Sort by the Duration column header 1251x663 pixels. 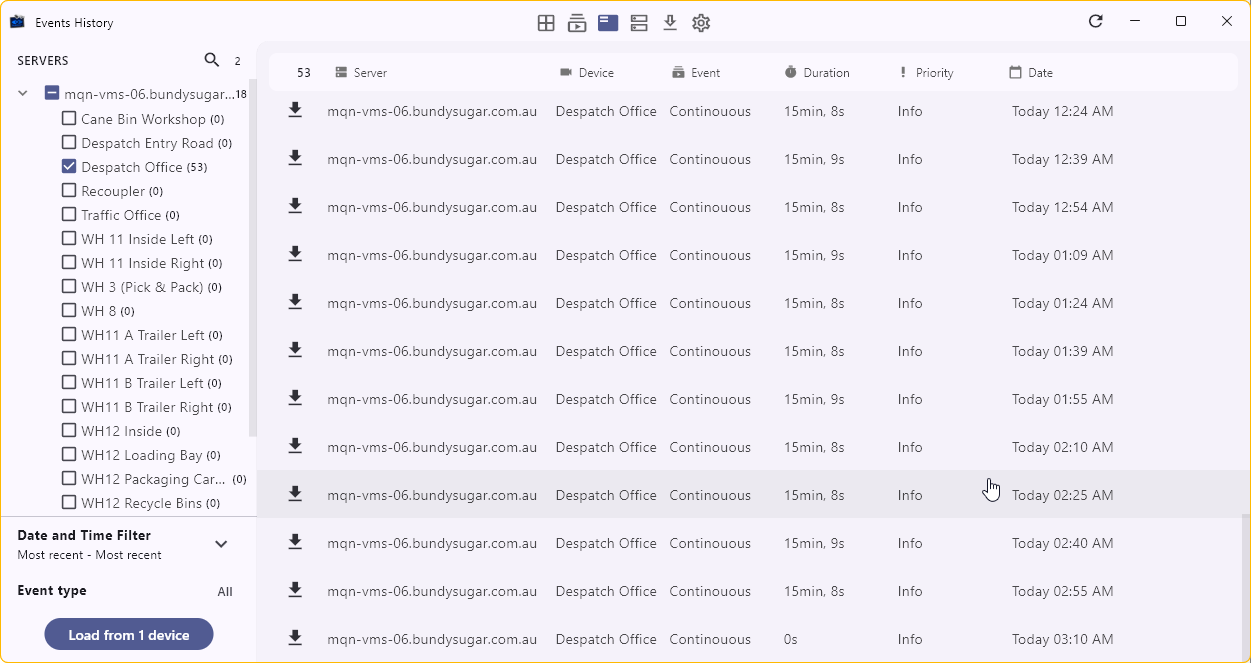tap(817, 73)
